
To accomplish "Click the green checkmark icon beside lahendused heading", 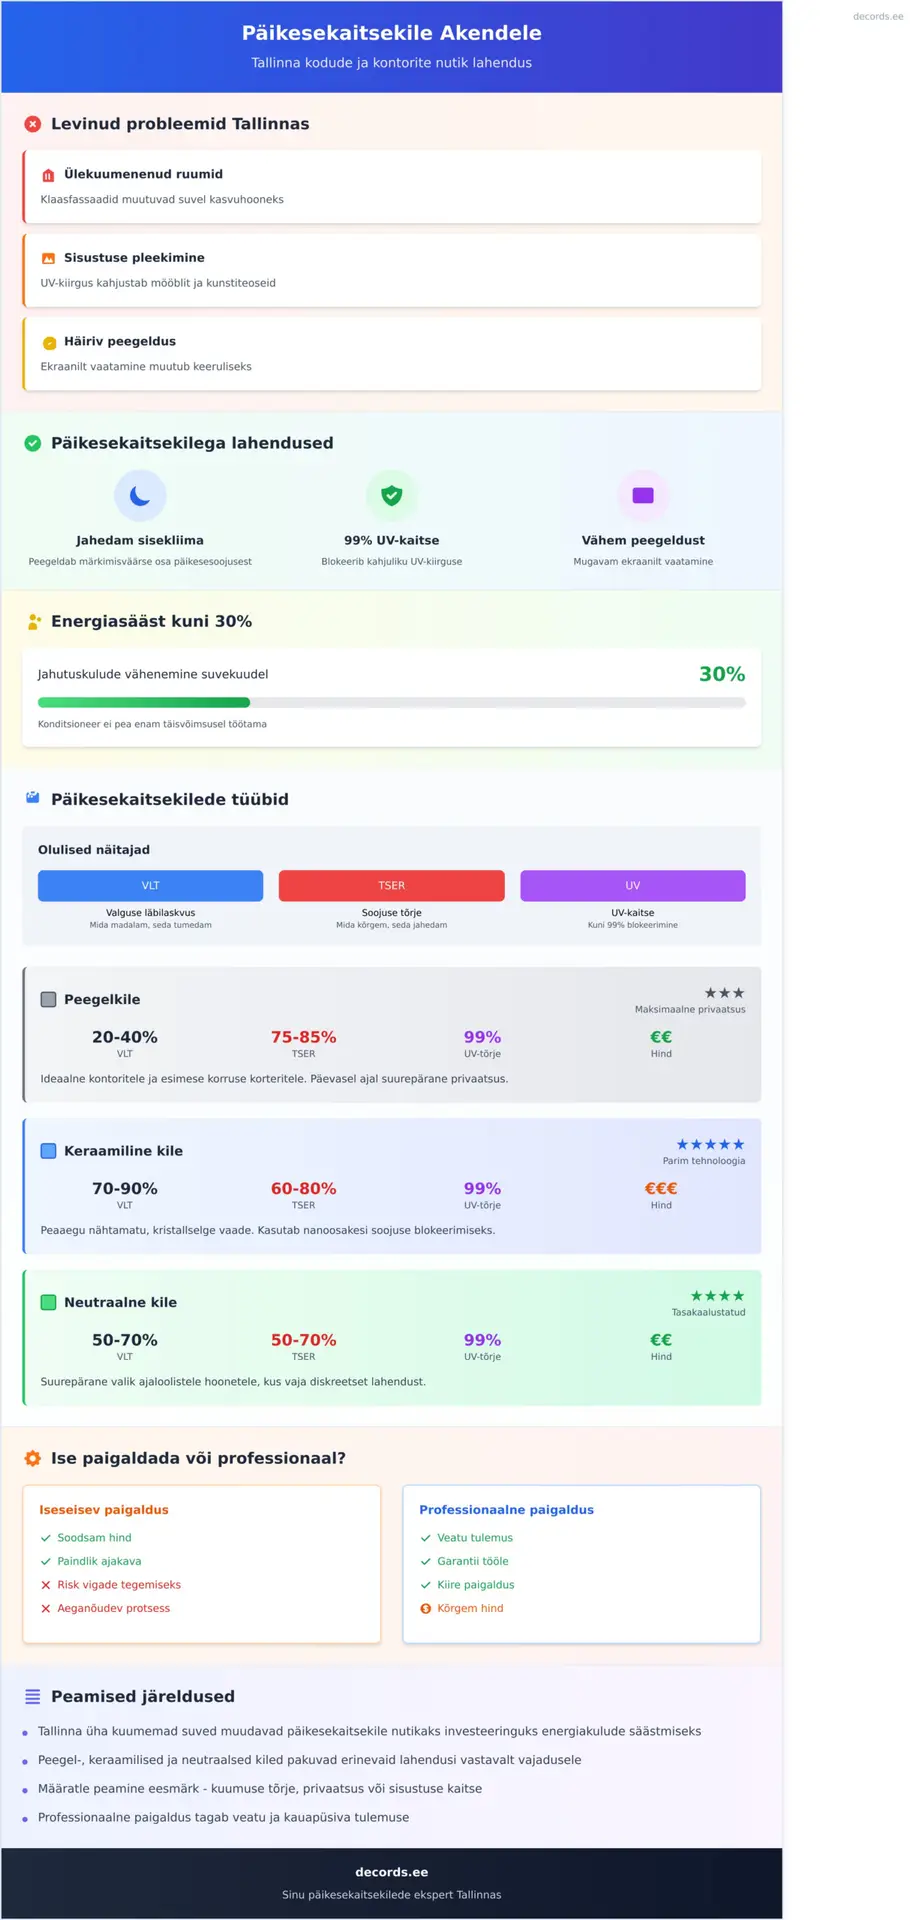I will [x=33, y=443].
